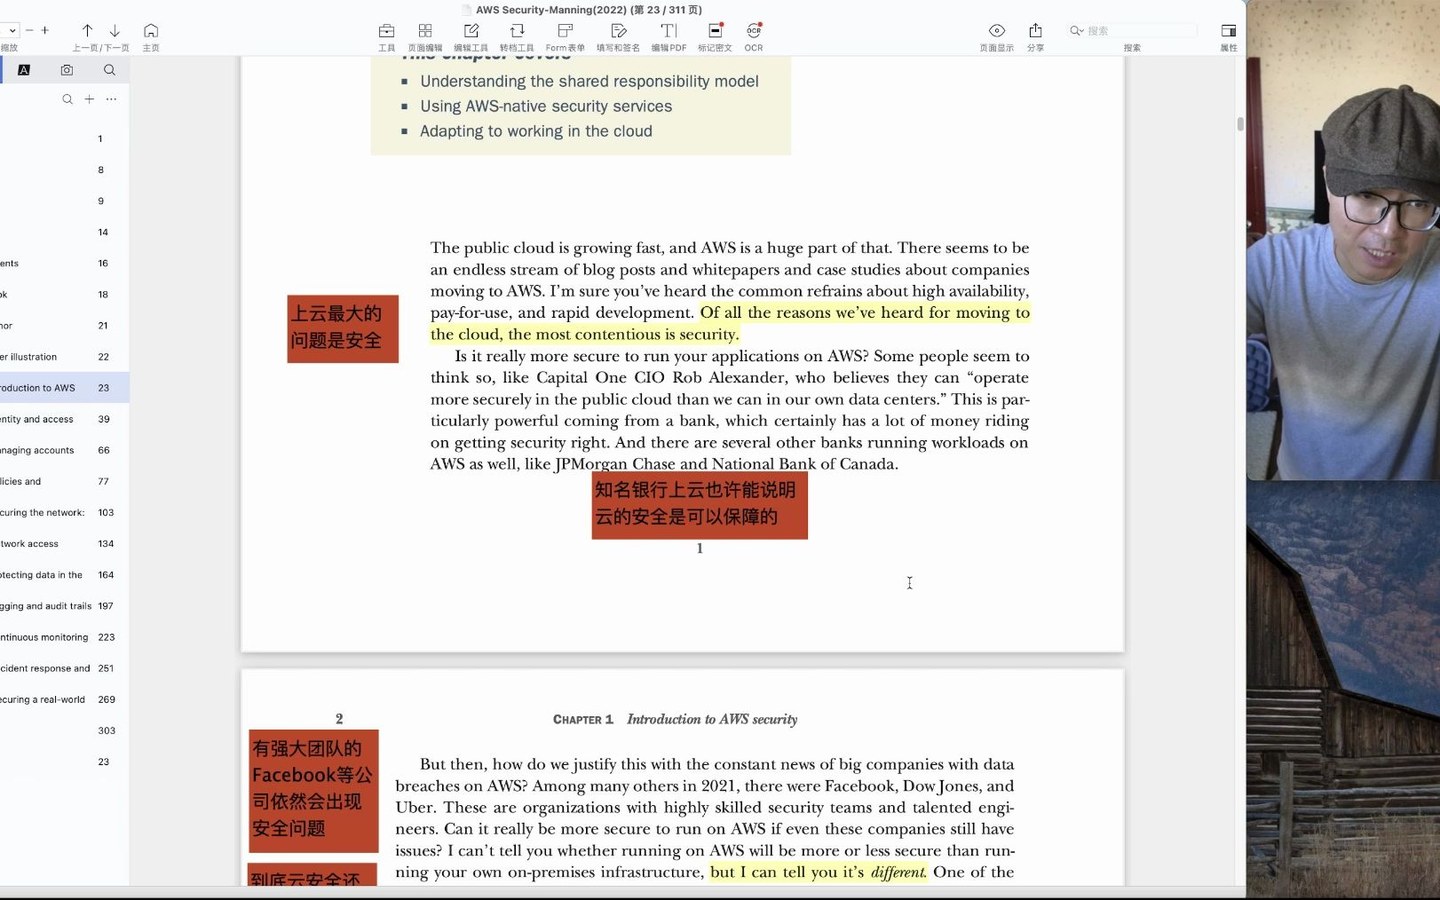Select the red note '知名银行上云也许能说明'
The width and height of the screenshot is (1440, 900).
coord(699,505)
